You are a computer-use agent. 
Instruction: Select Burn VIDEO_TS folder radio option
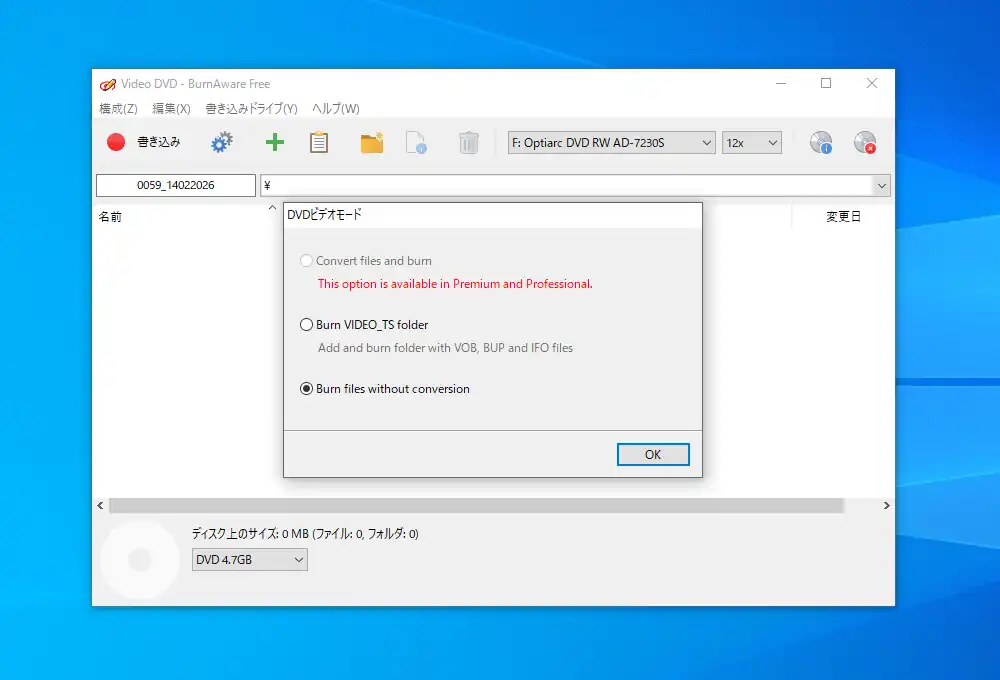pos(307,325)
